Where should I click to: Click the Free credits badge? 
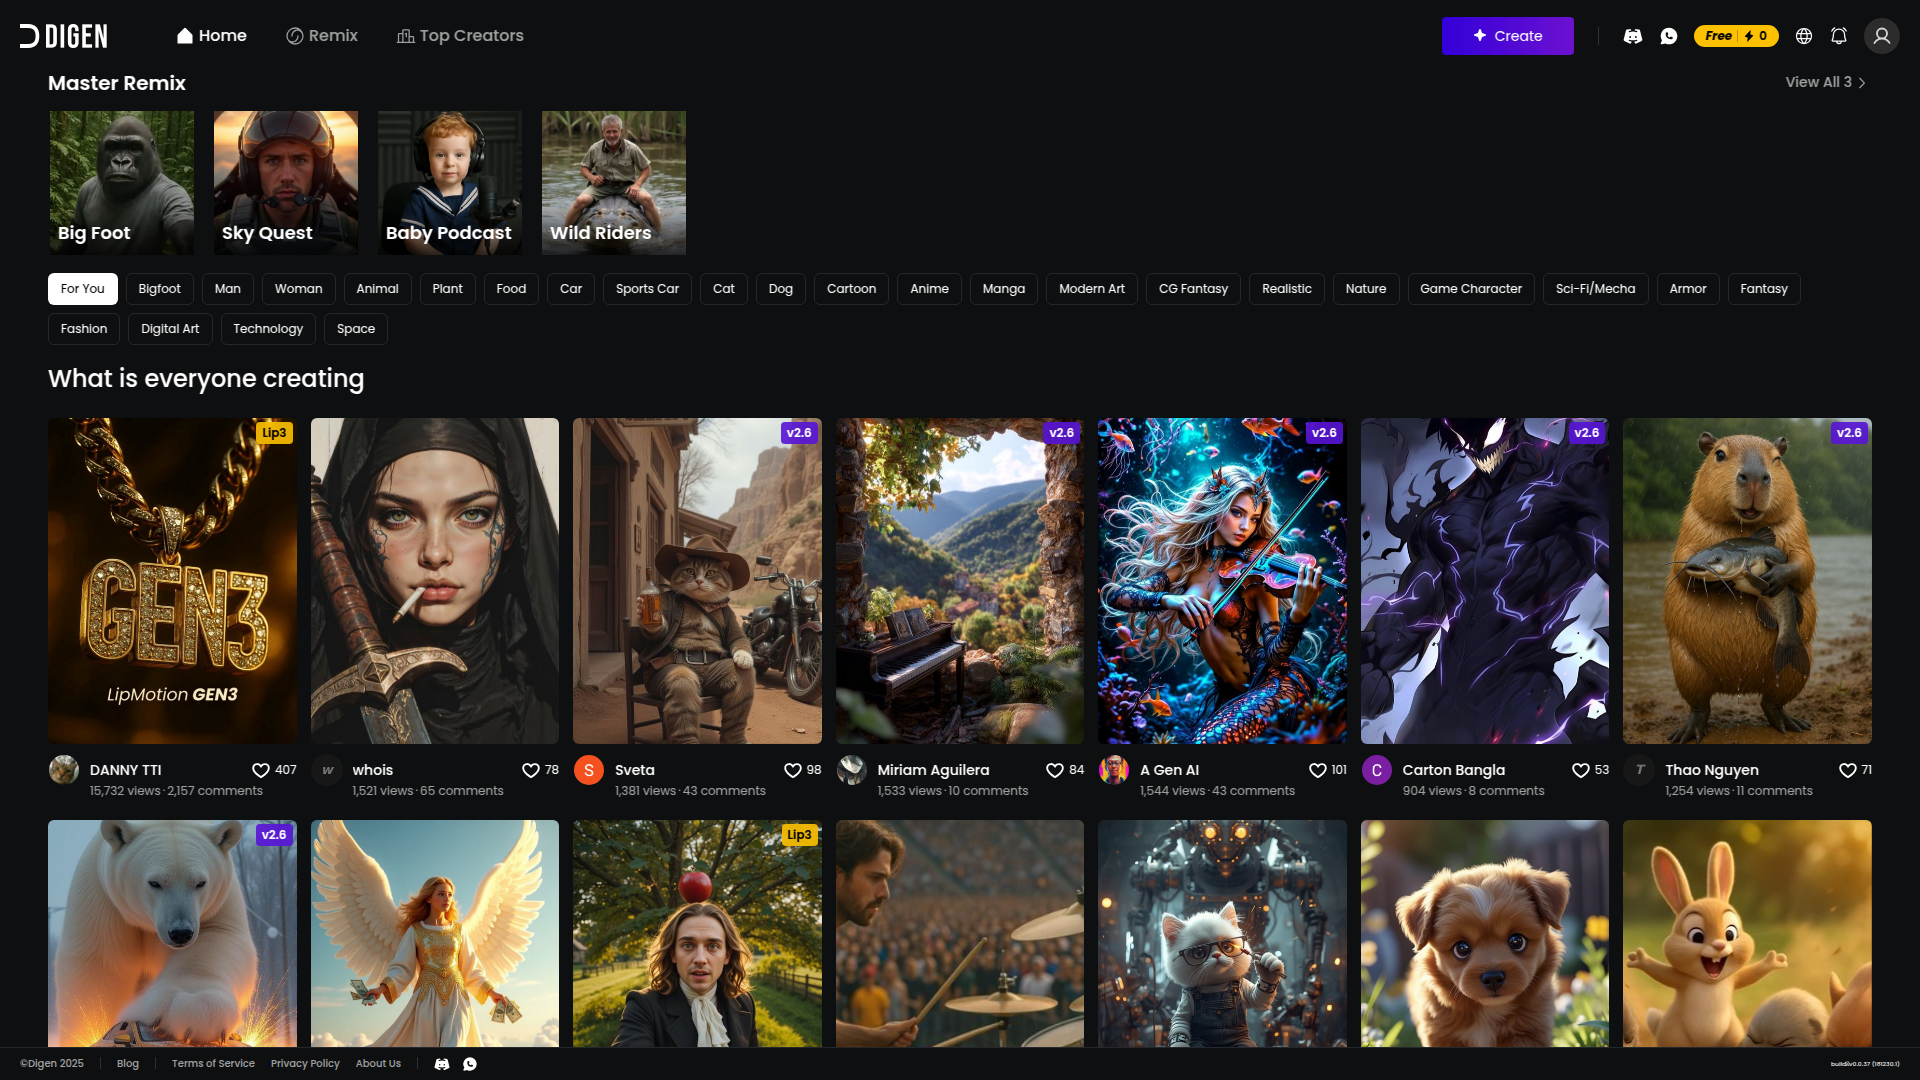click(x=1735, y=36)
